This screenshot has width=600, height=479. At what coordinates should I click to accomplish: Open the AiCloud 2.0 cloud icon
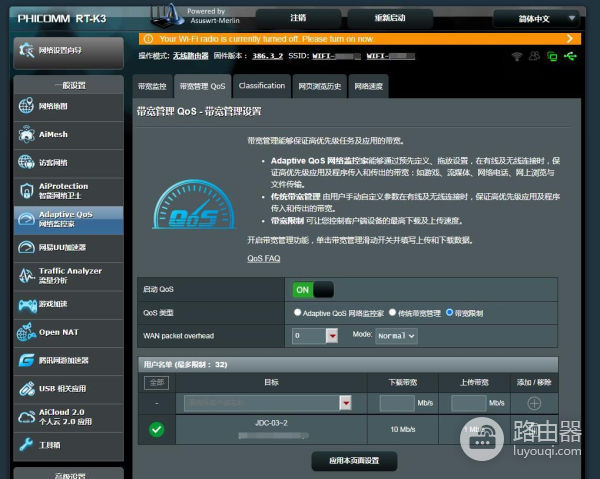[x=26, y=417]
